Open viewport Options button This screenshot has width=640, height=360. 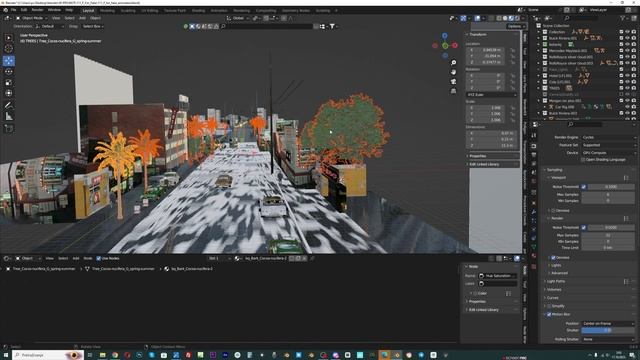516,26
